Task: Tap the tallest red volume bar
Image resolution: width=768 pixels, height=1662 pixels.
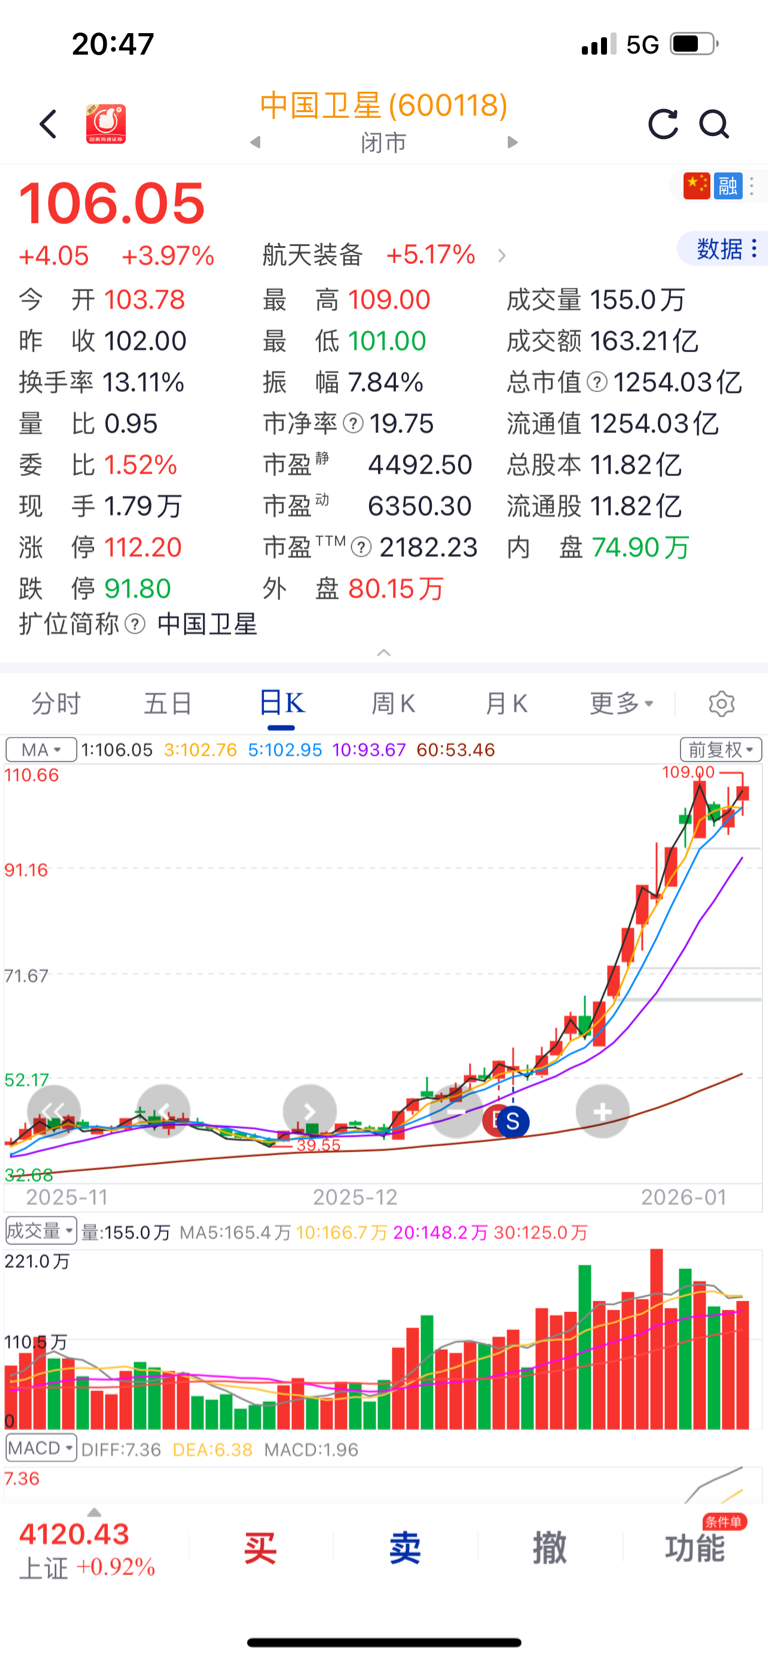Action: (657, 1338)
